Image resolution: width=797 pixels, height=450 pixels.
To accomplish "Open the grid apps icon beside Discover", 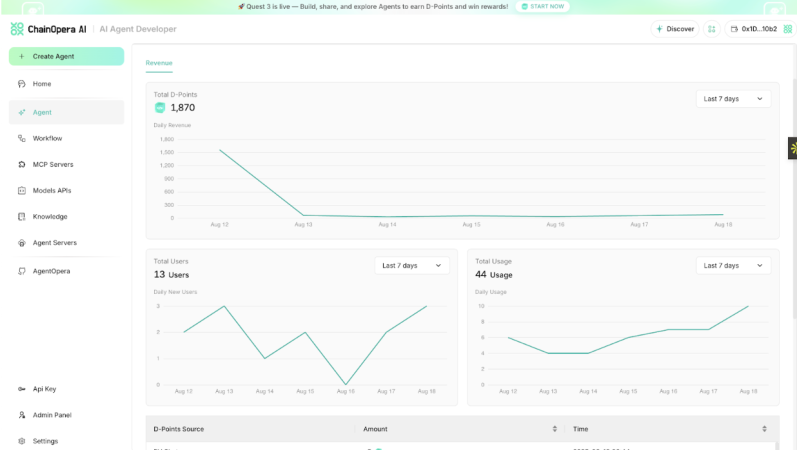I will 711,29.
